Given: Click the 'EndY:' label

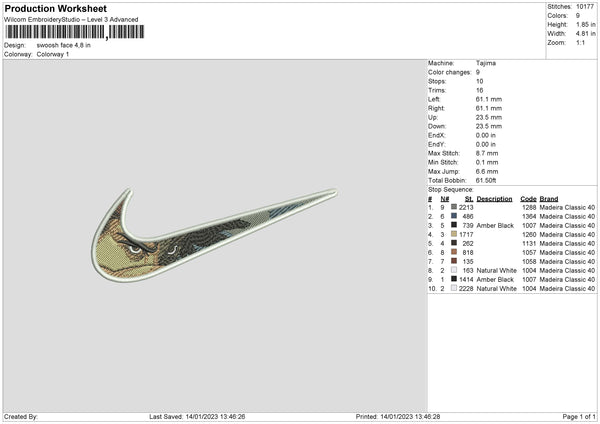Looking at the screenshot, I should pyautogui.click(x=437, y=144).
